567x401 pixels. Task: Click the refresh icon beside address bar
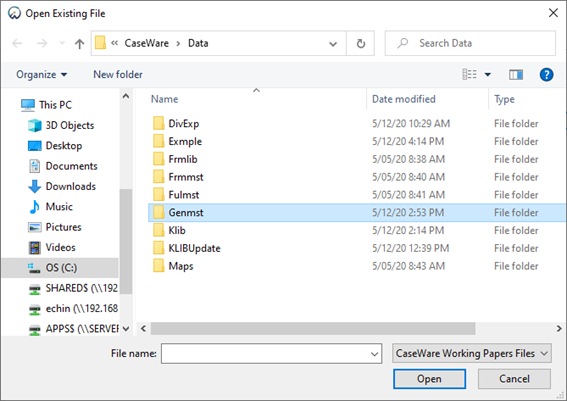tap(361, 43)
